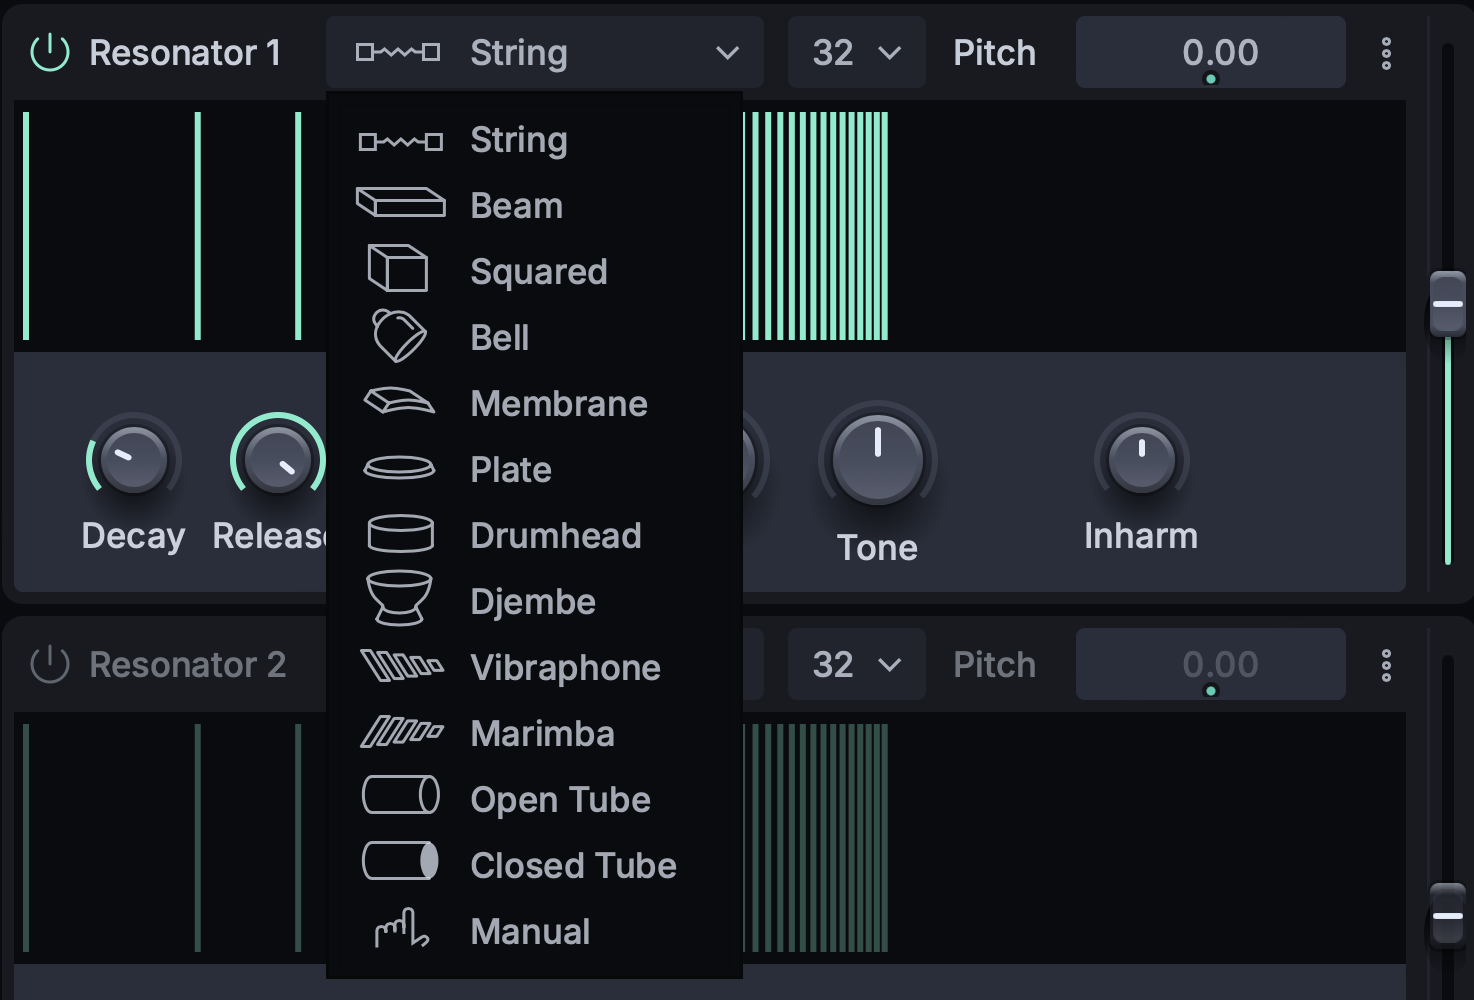1474x1000 pixels.
Task: Click Resonator 1 level fader handle
Action: 1447,304
